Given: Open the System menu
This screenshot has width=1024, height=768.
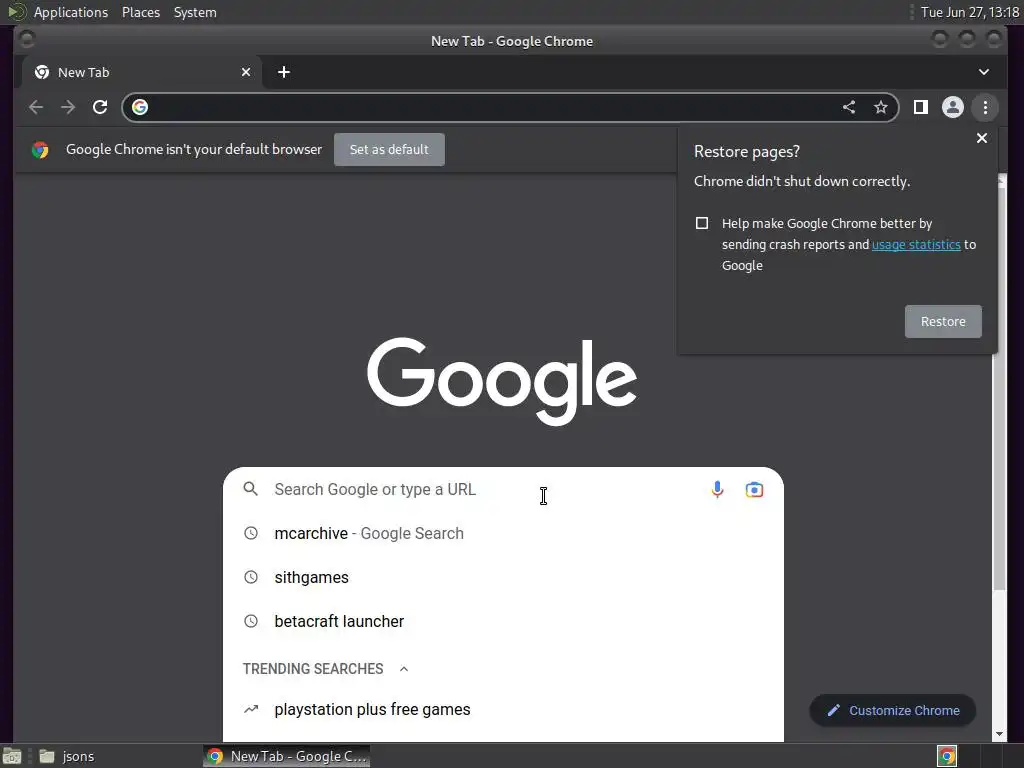Looking at the screenshot, I should coord(195,12).
